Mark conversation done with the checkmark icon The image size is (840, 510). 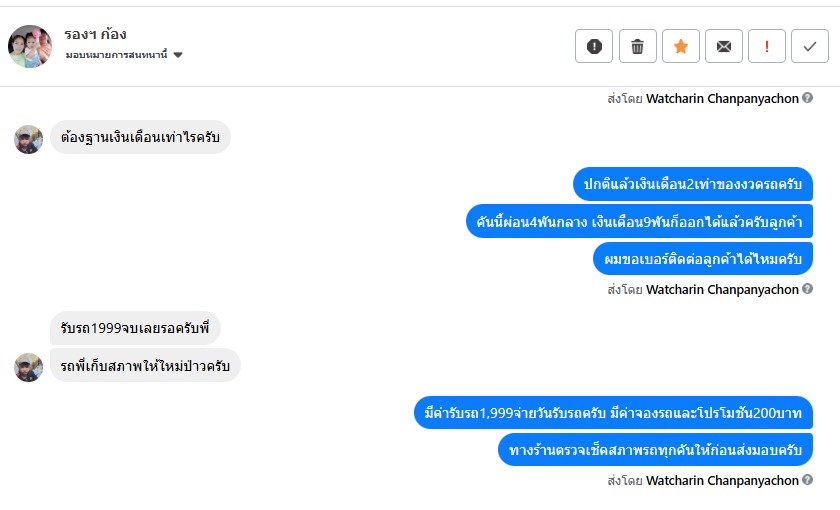(810, 46)
